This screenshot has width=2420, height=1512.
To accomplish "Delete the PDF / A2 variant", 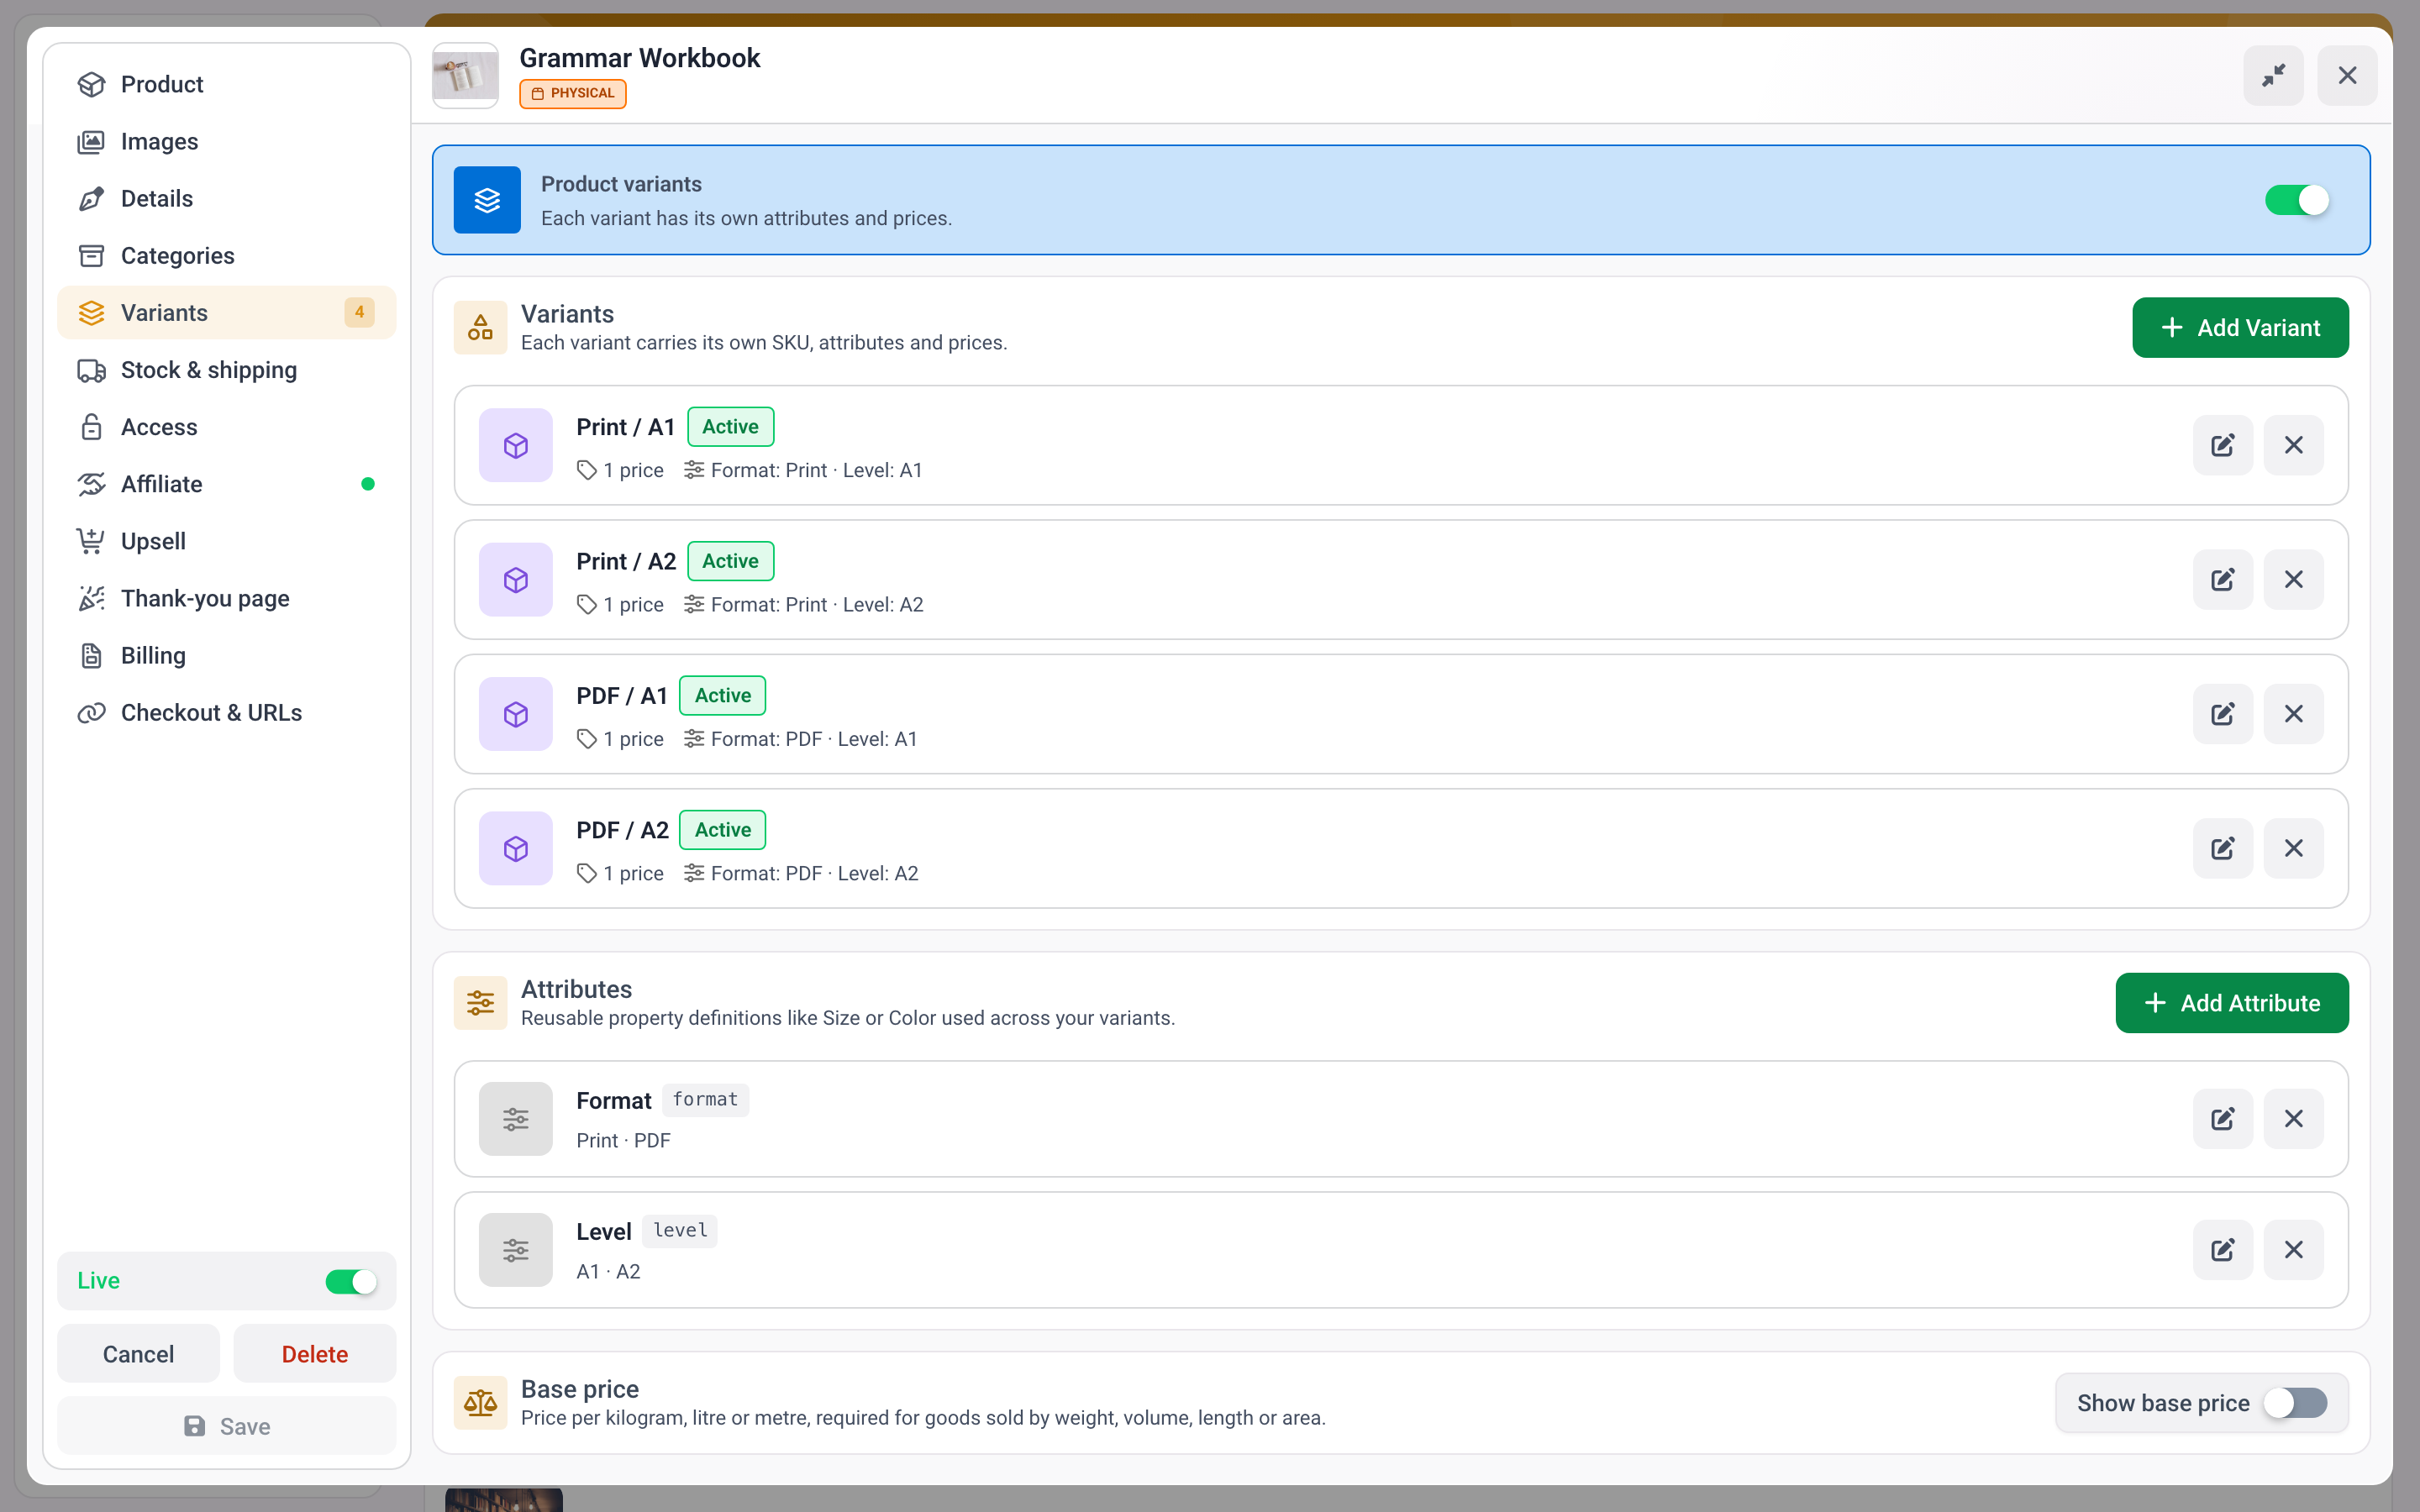I will click(2293, 848).
